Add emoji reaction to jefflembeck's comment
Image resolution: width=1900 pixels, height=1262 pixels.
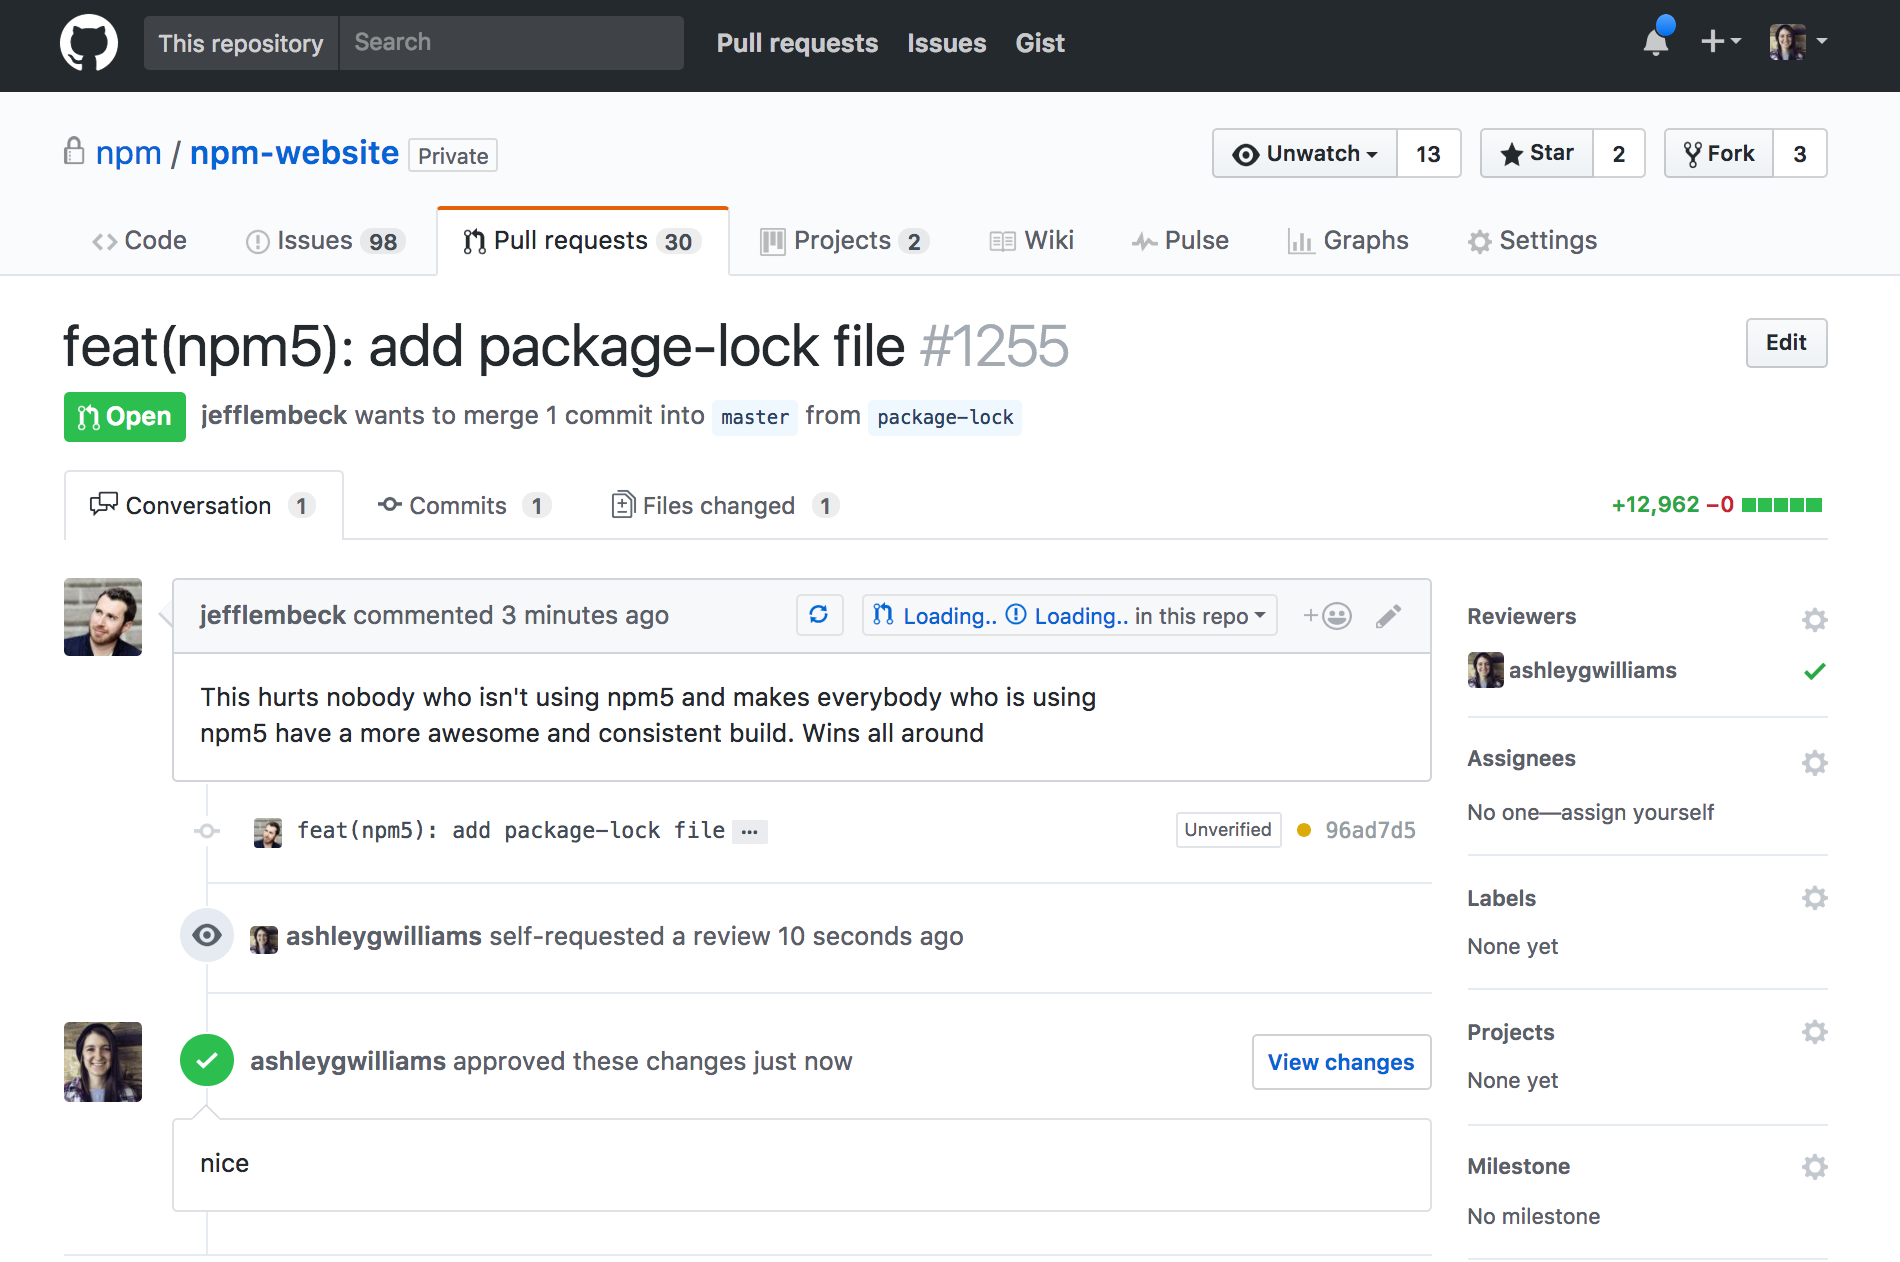1328,616
